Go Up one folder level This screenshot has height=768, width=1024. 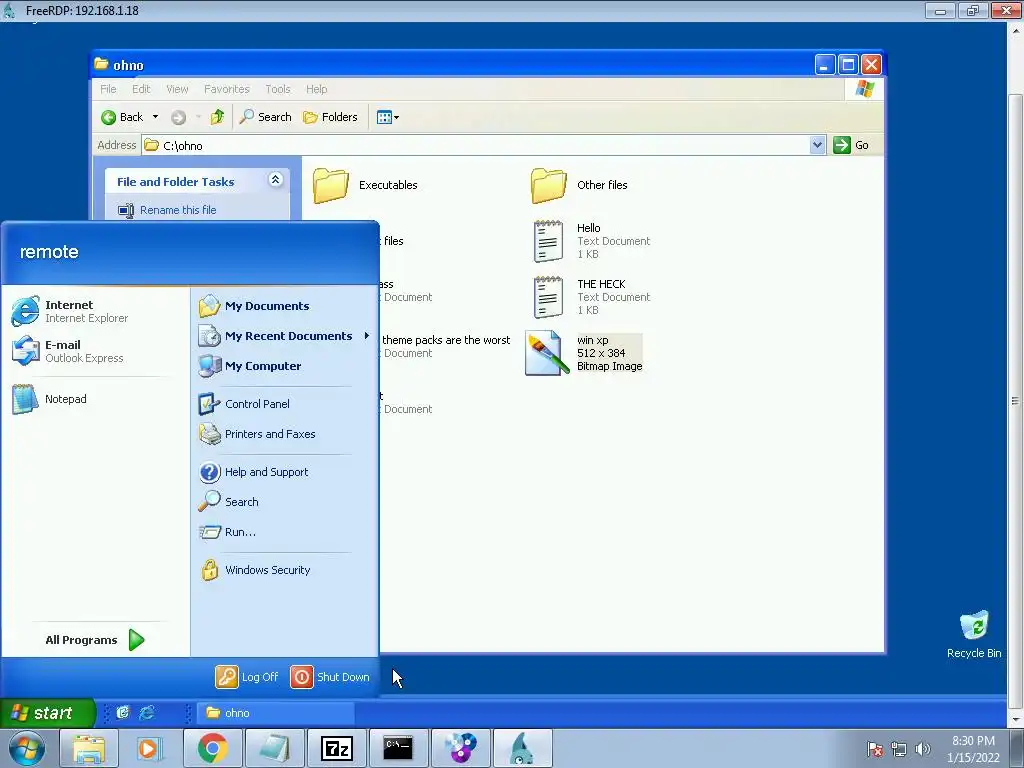click(217, 117)
